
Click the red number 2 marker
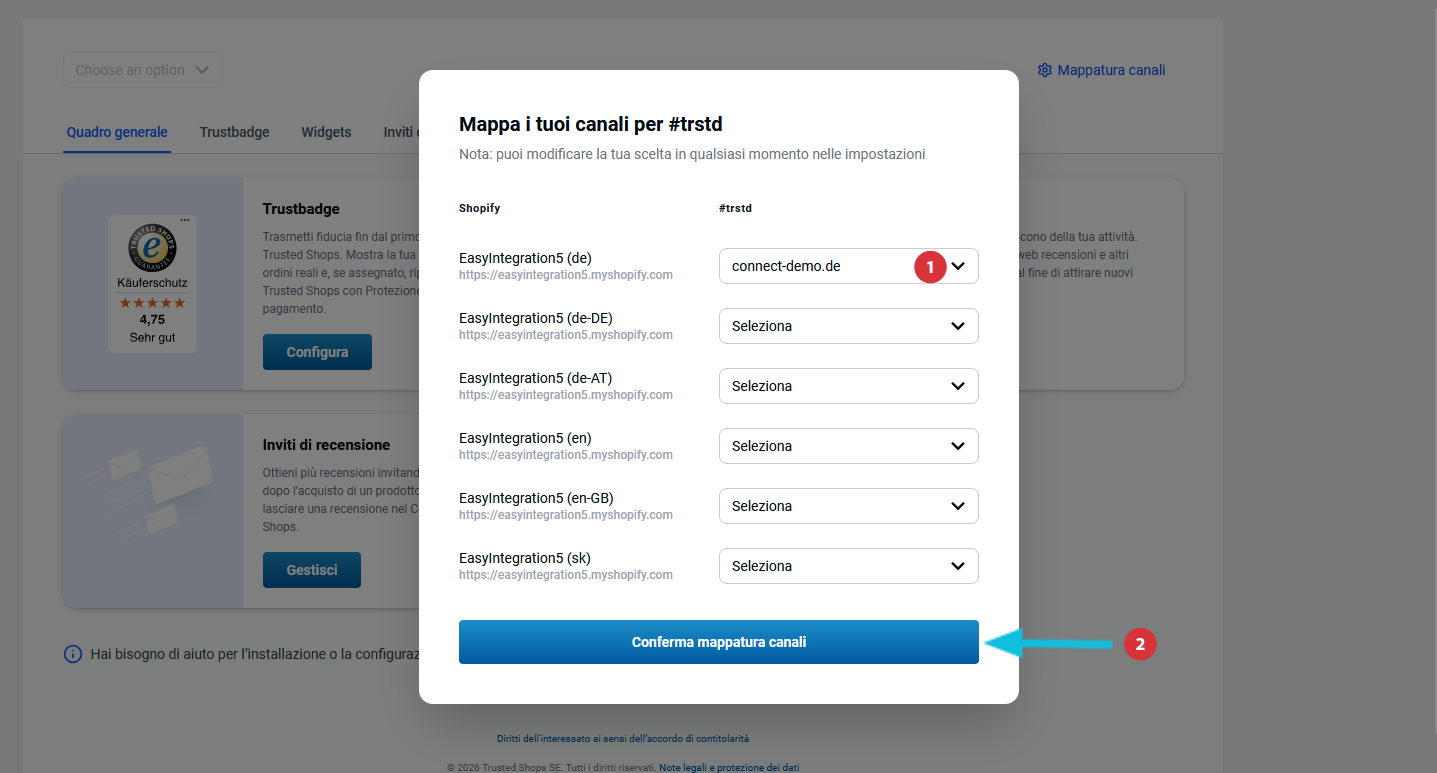tap(1140, 644)
